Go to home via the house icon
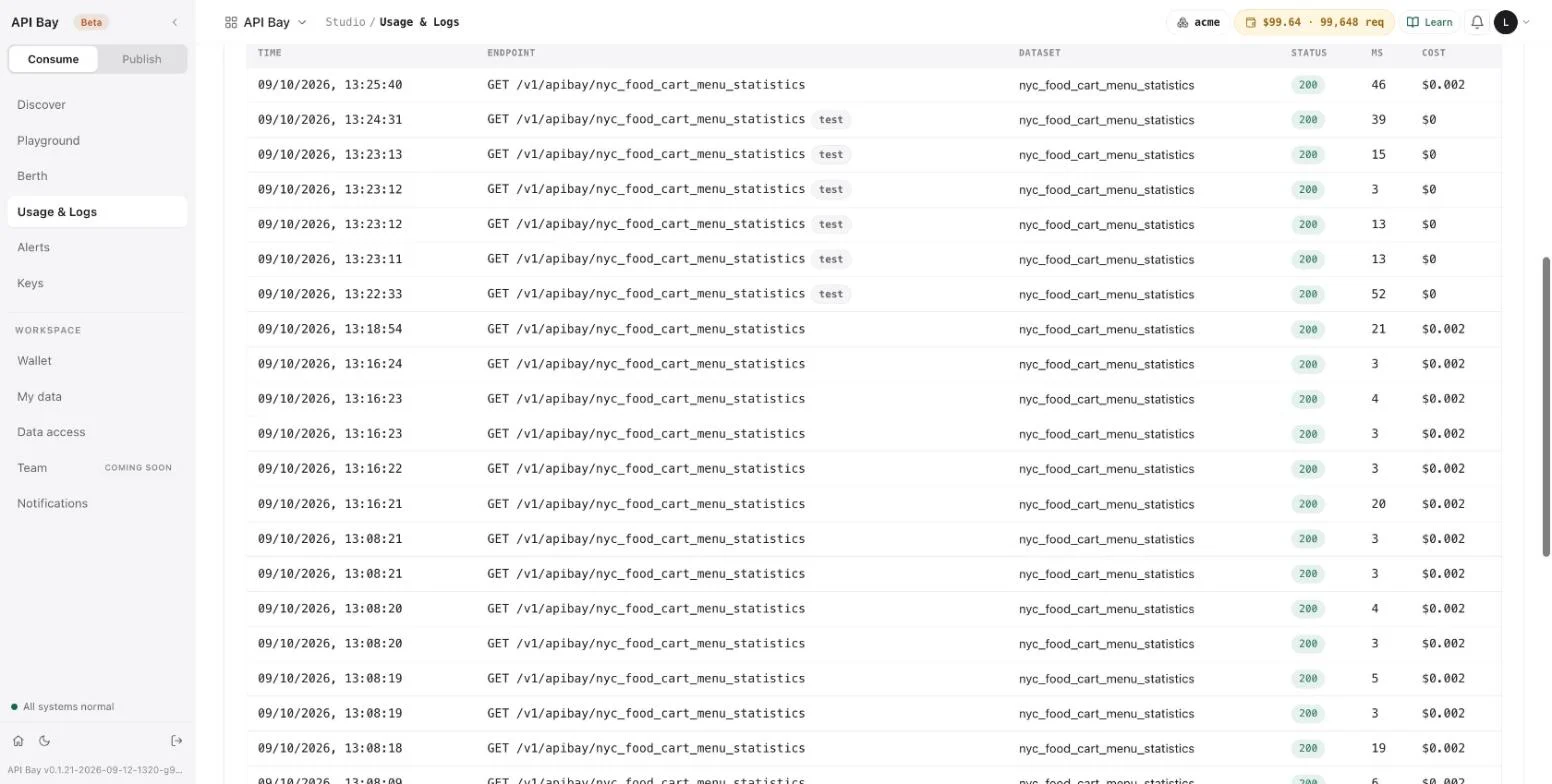The height and width of the screenshot is (784, 1552). [x=18, y=741]
